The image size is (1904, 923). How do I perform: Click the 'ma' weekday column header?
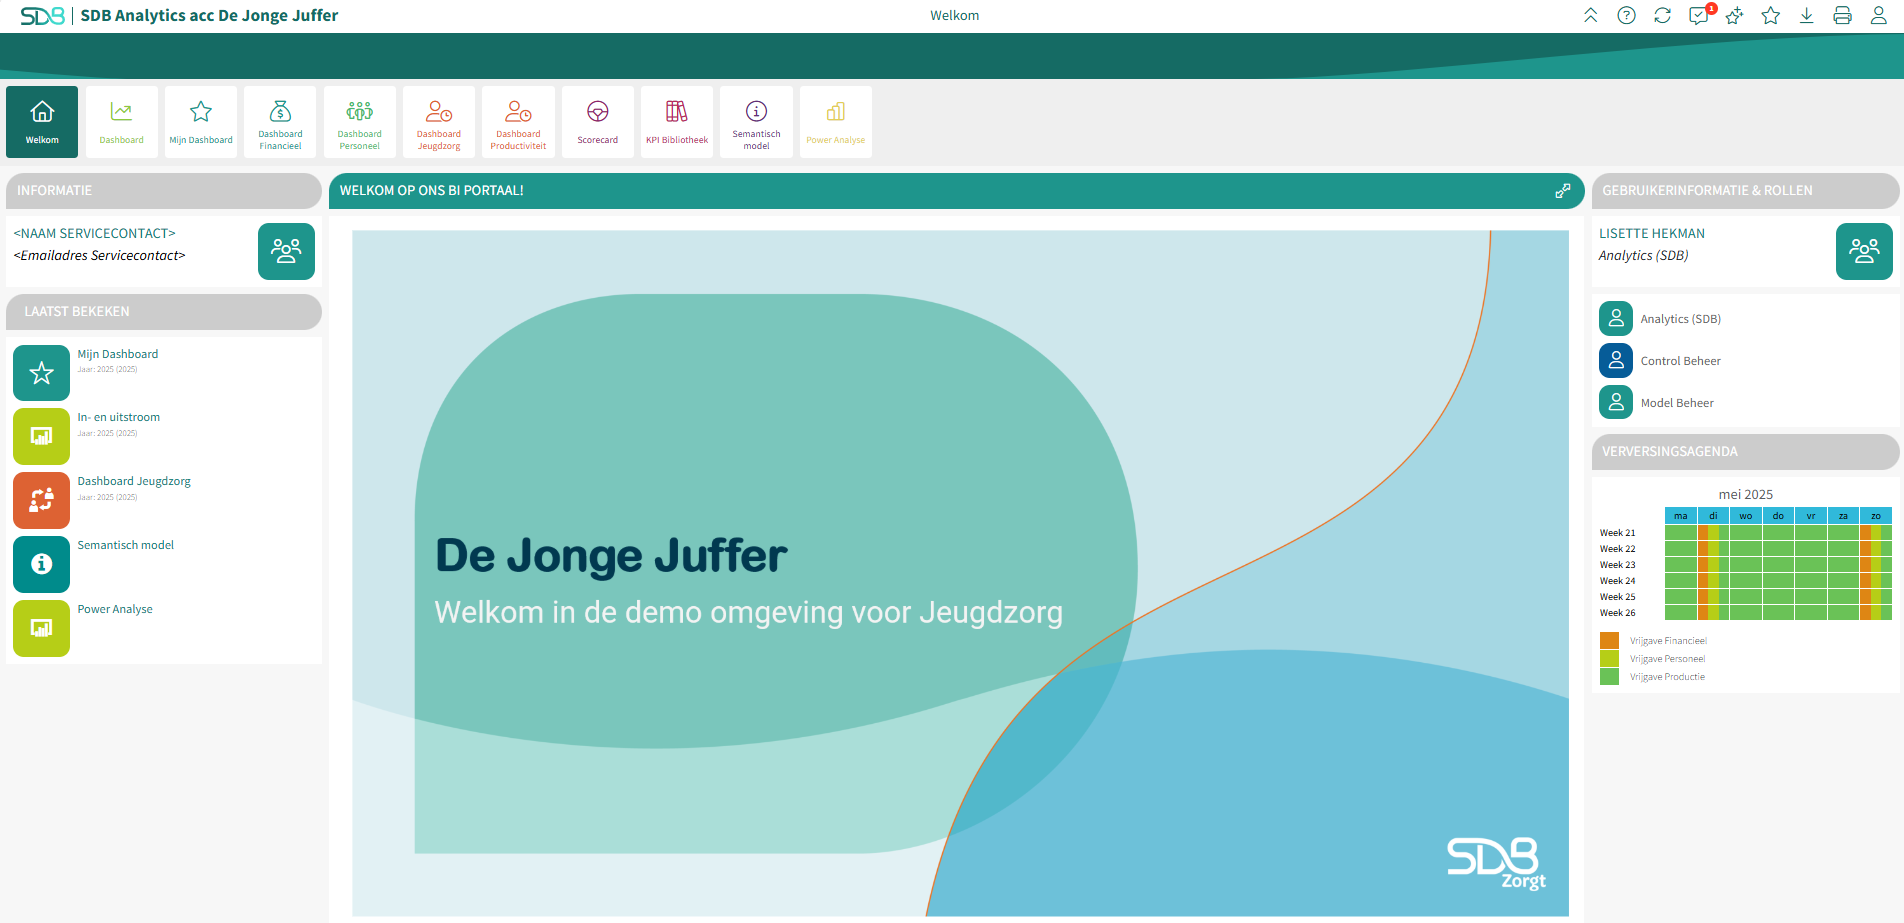(x=1681, y=516)
